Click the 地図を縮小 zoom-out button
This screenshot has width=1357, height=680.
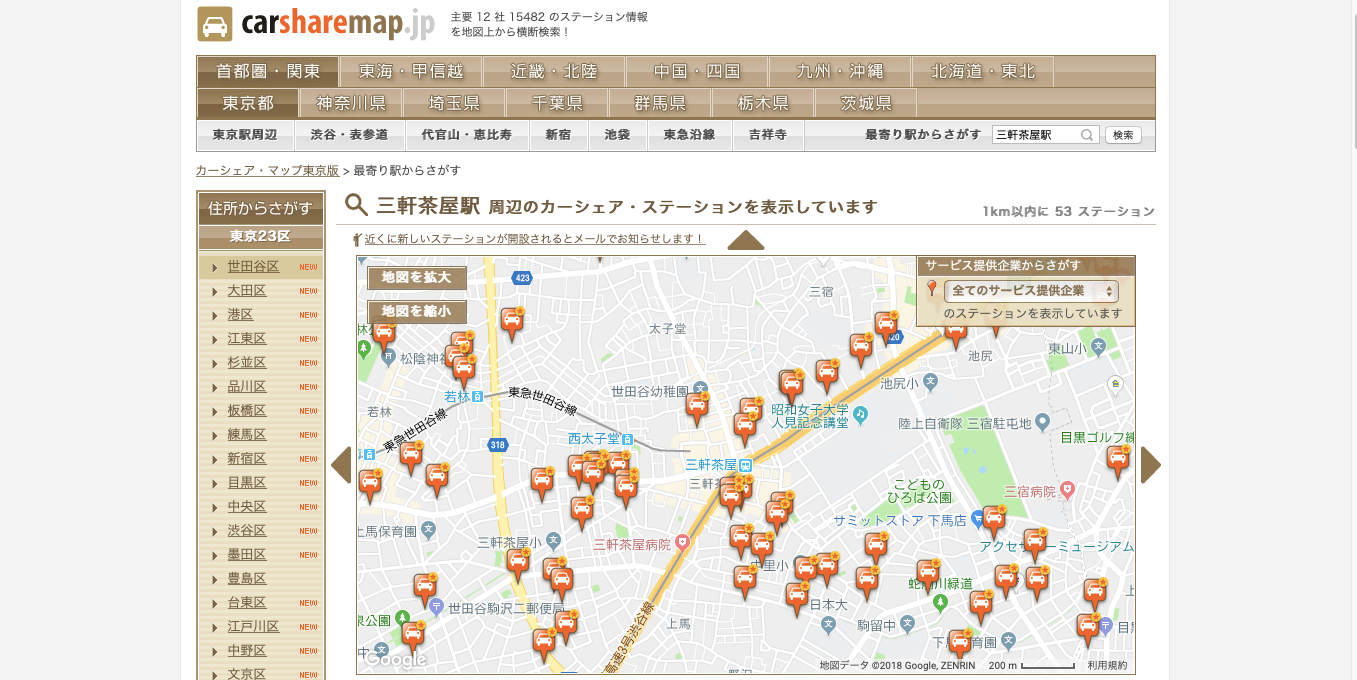pyautogui.click(x=417, y=311)
